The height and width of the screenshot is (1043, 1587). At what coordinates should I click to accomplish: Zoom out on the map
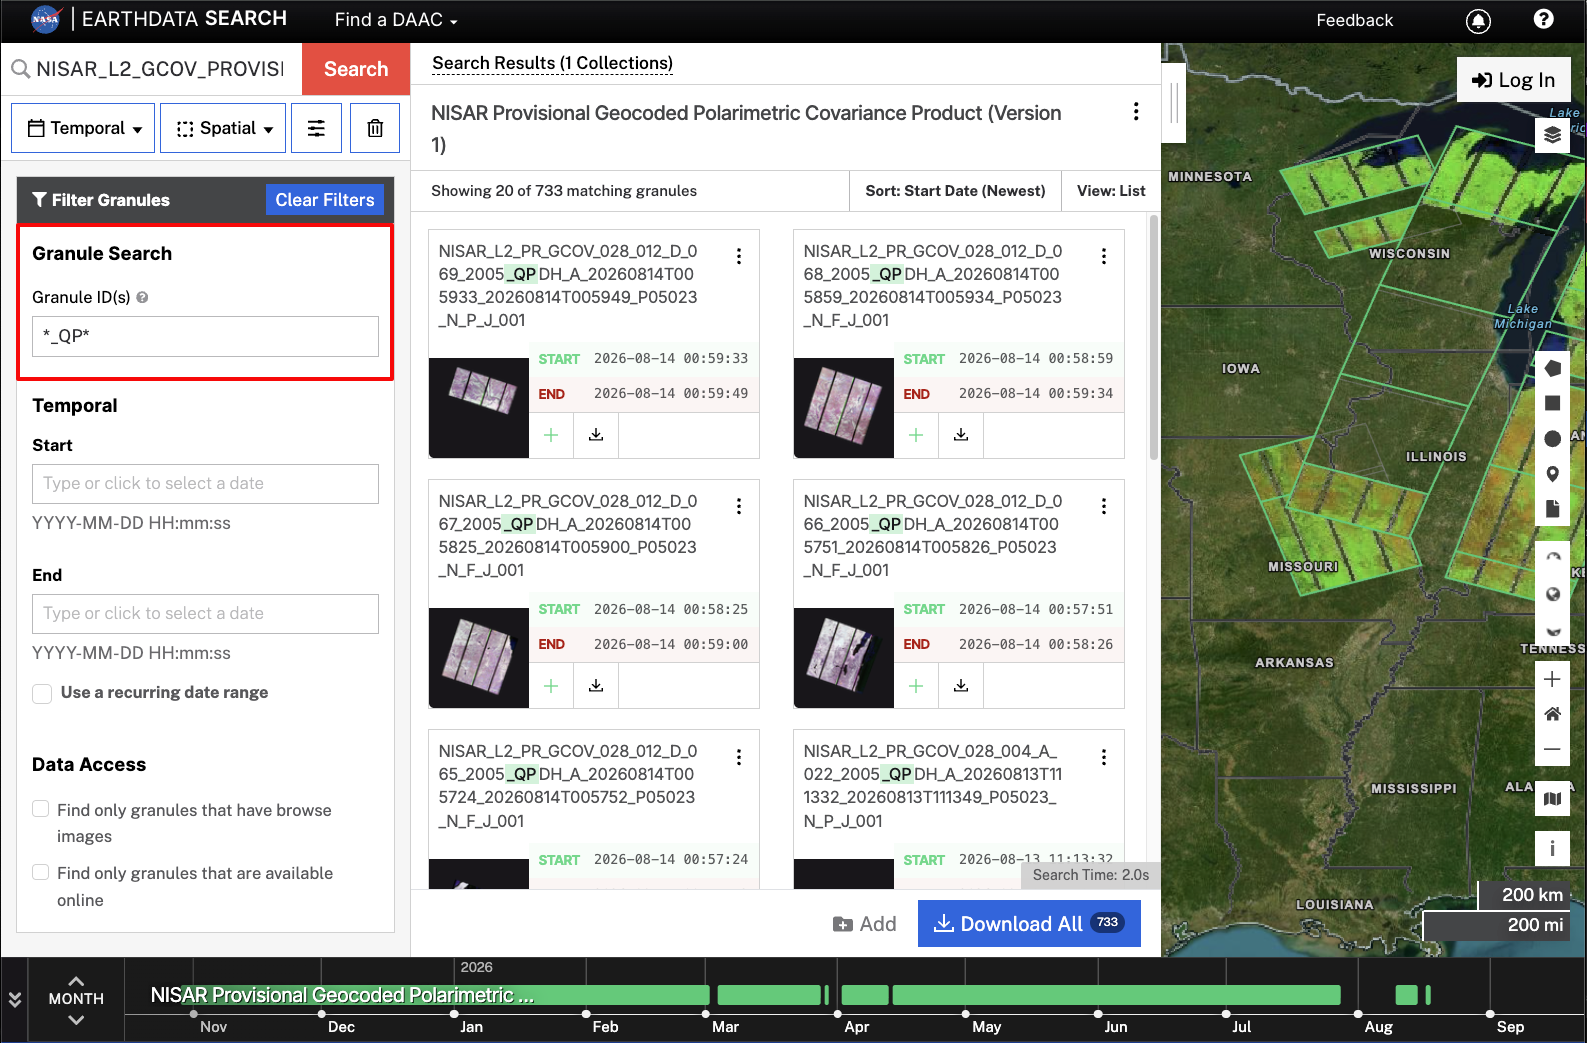1552,749
